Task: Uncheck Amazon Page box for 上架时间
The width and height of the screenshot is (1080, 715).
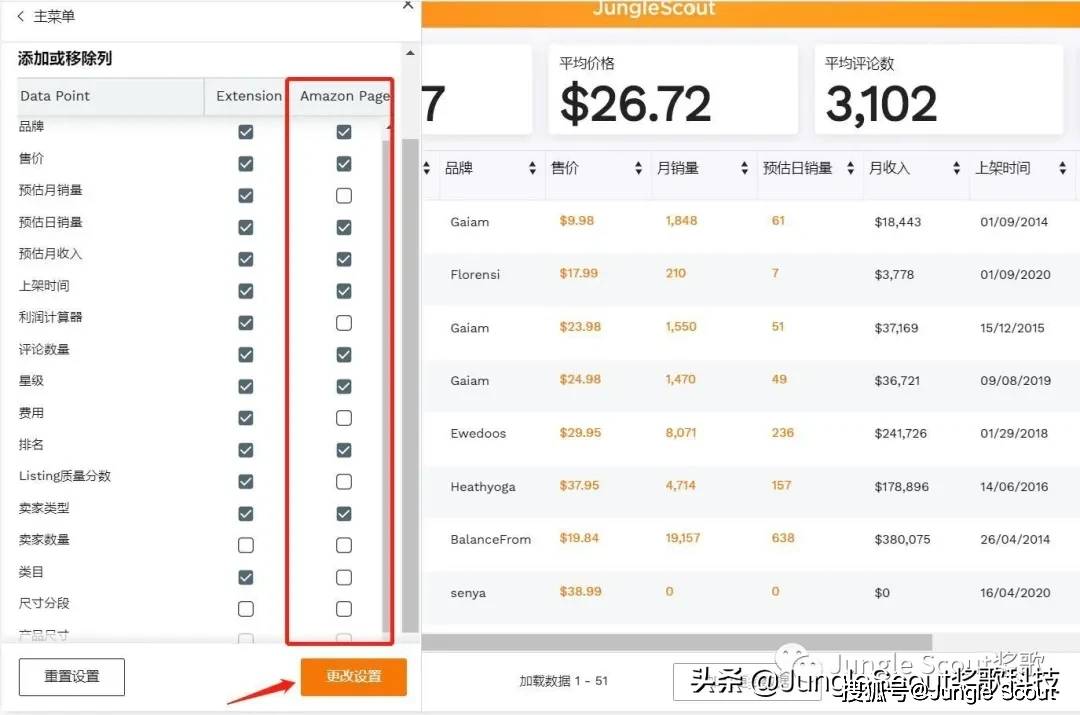Action: point(344,291)
